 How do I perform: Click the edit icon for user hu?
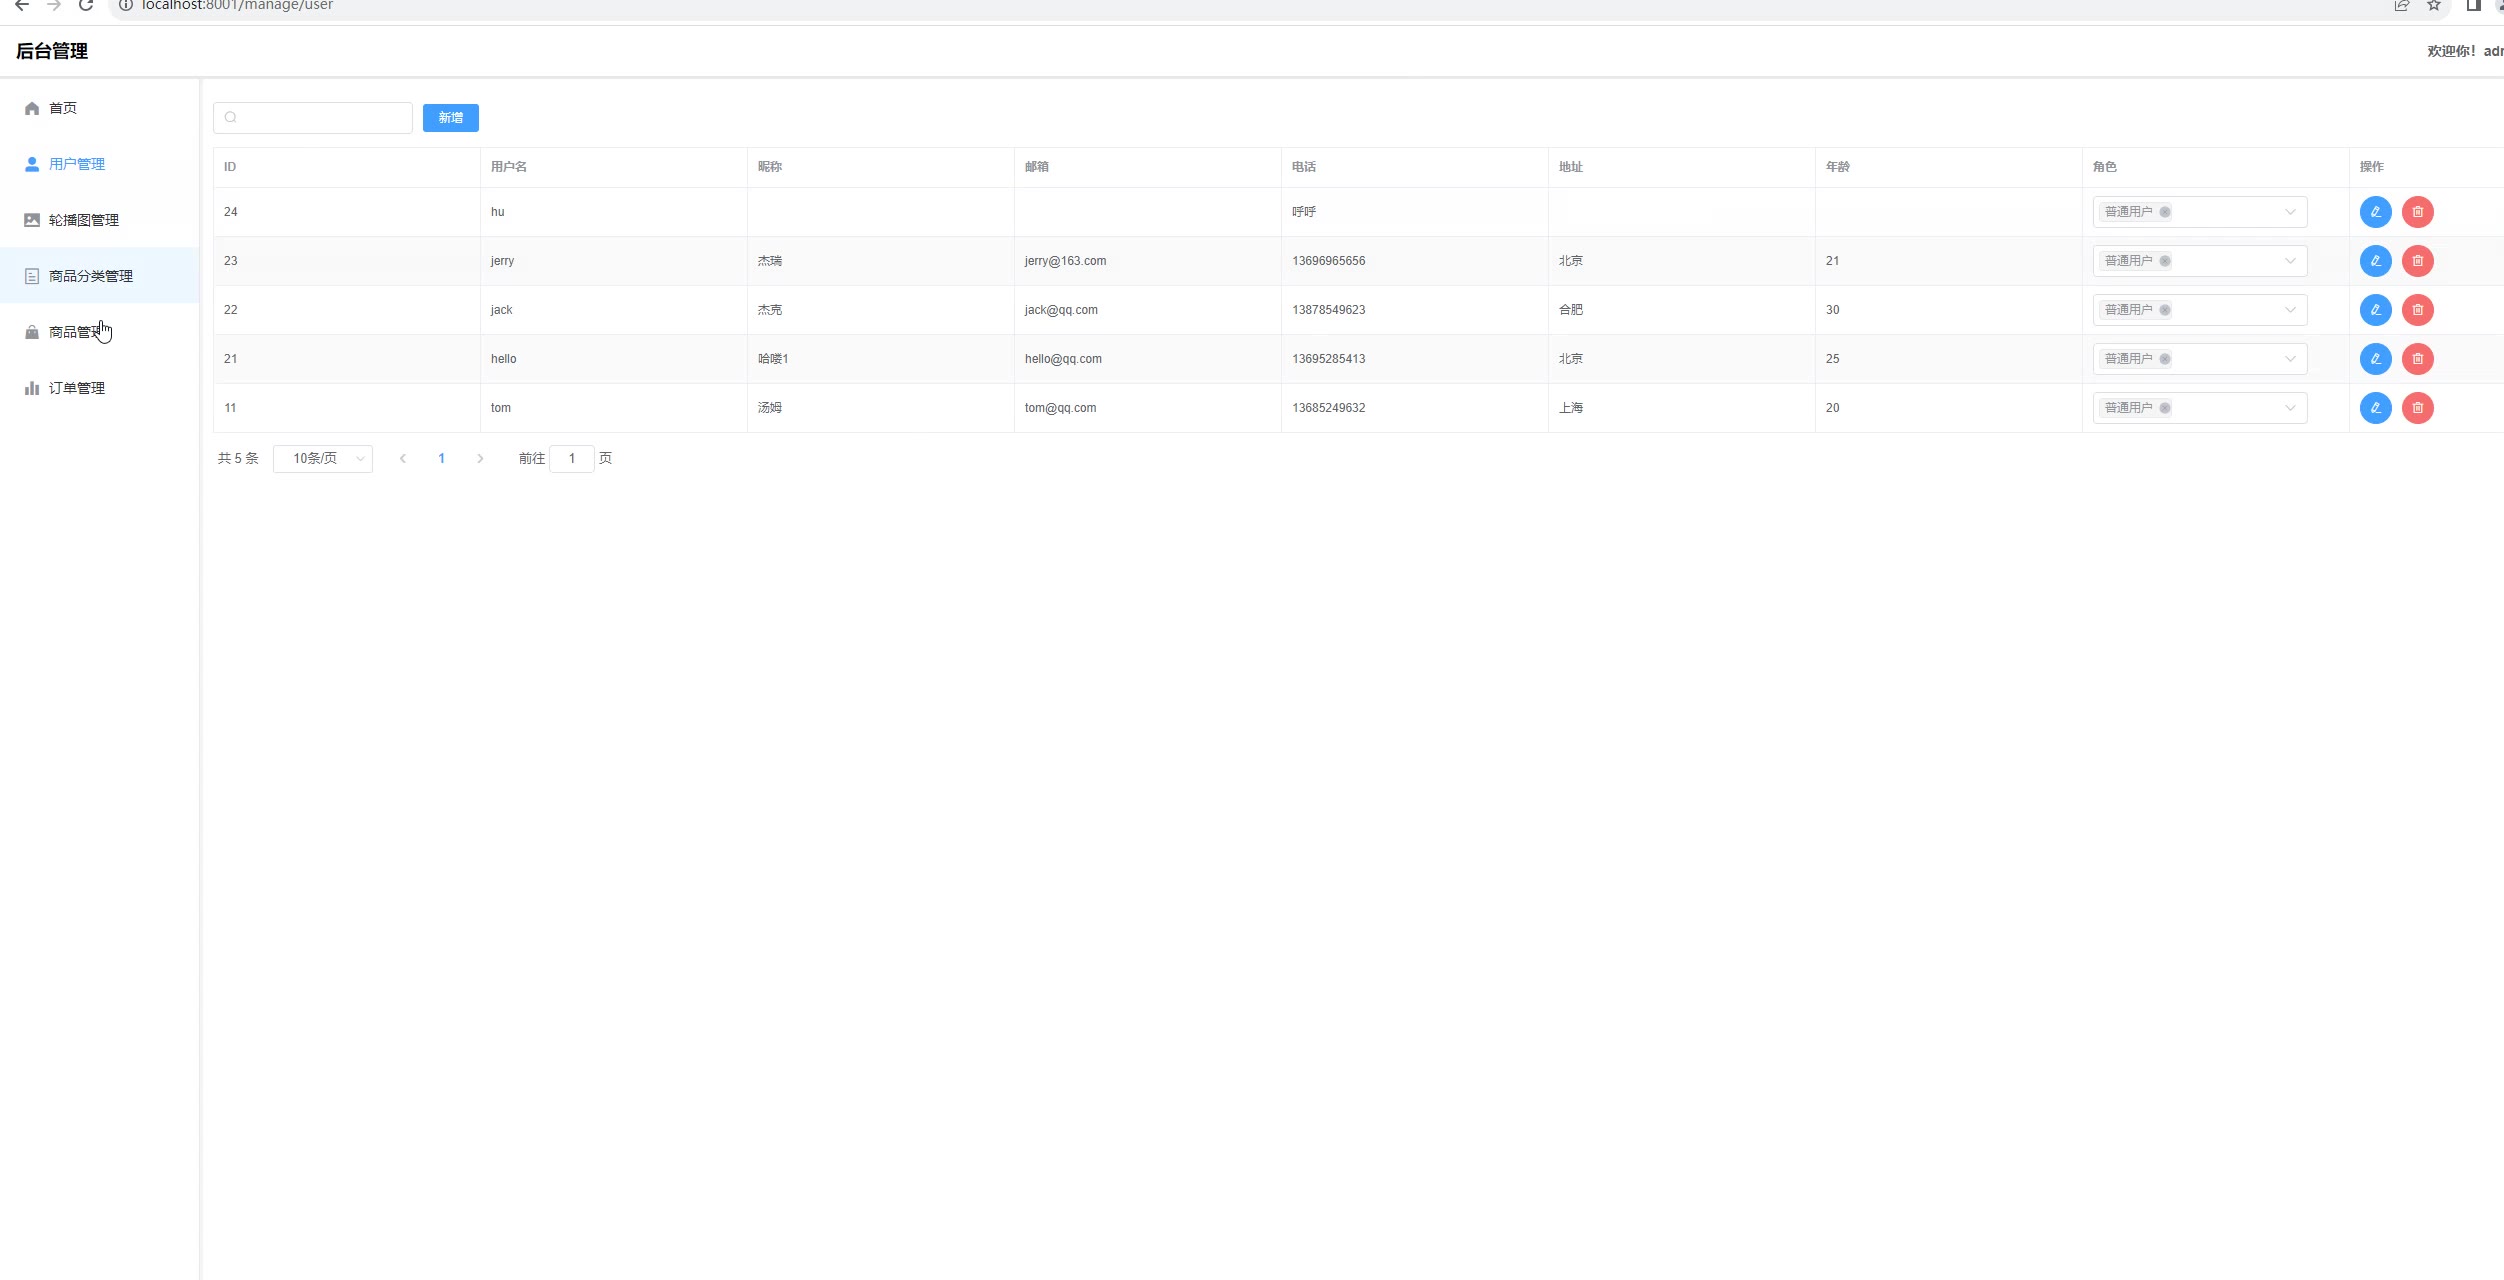point(2375,212)
